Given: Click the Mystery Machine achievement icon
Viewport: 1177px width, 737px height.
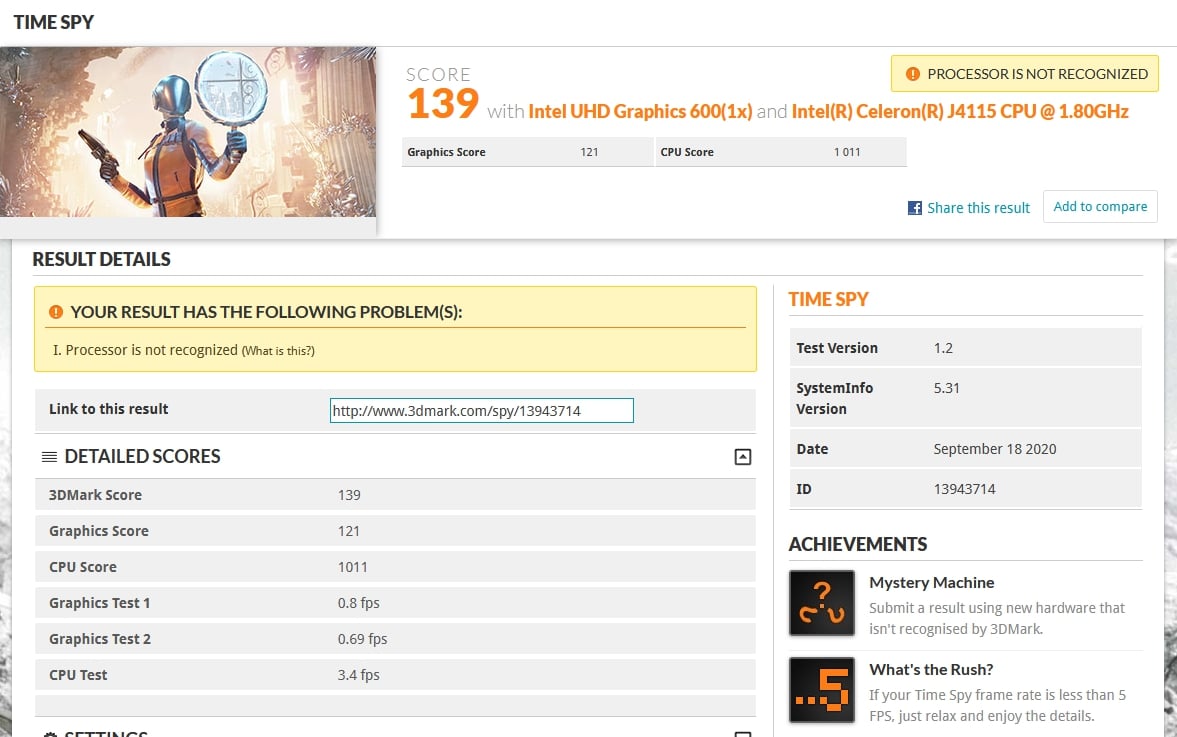Looking at the screenshot, I should click(821, 603).
